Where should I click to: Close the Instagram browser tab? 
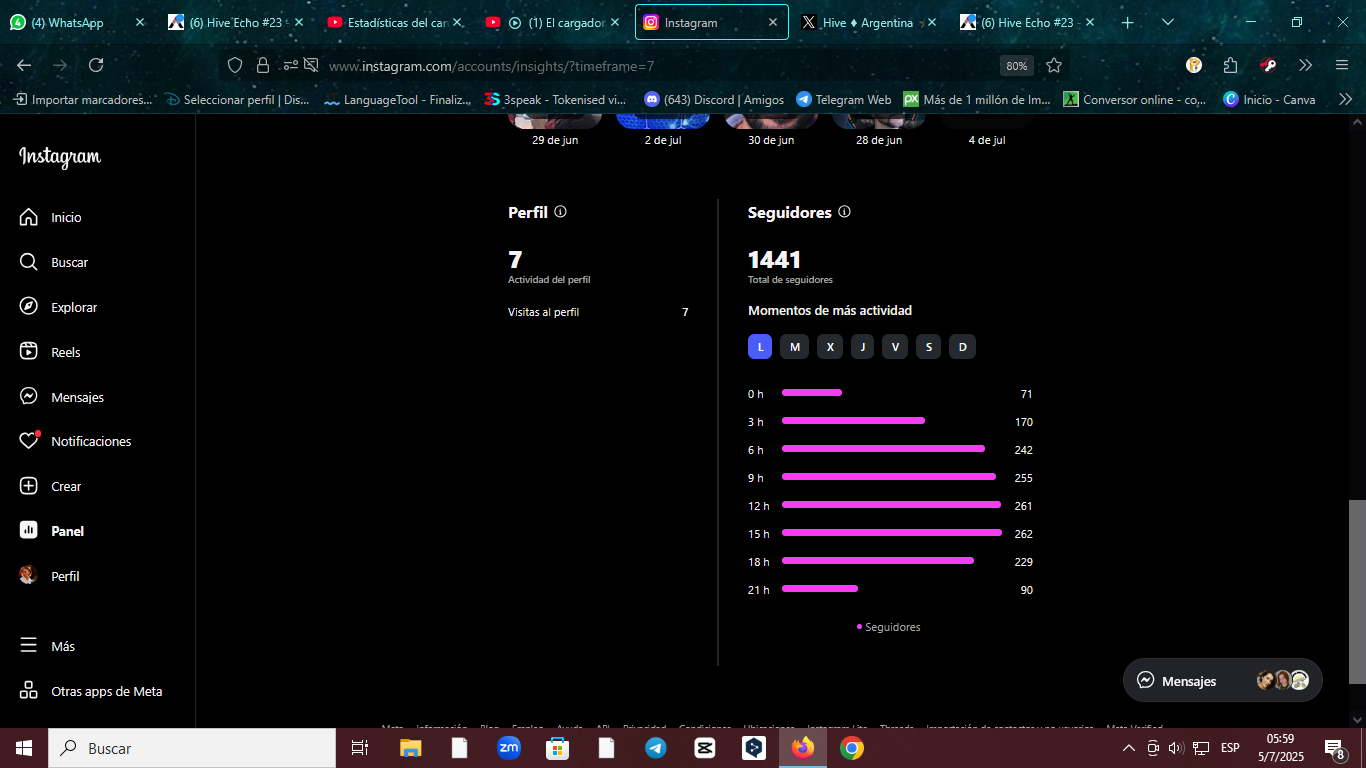[x=772, y=22]
